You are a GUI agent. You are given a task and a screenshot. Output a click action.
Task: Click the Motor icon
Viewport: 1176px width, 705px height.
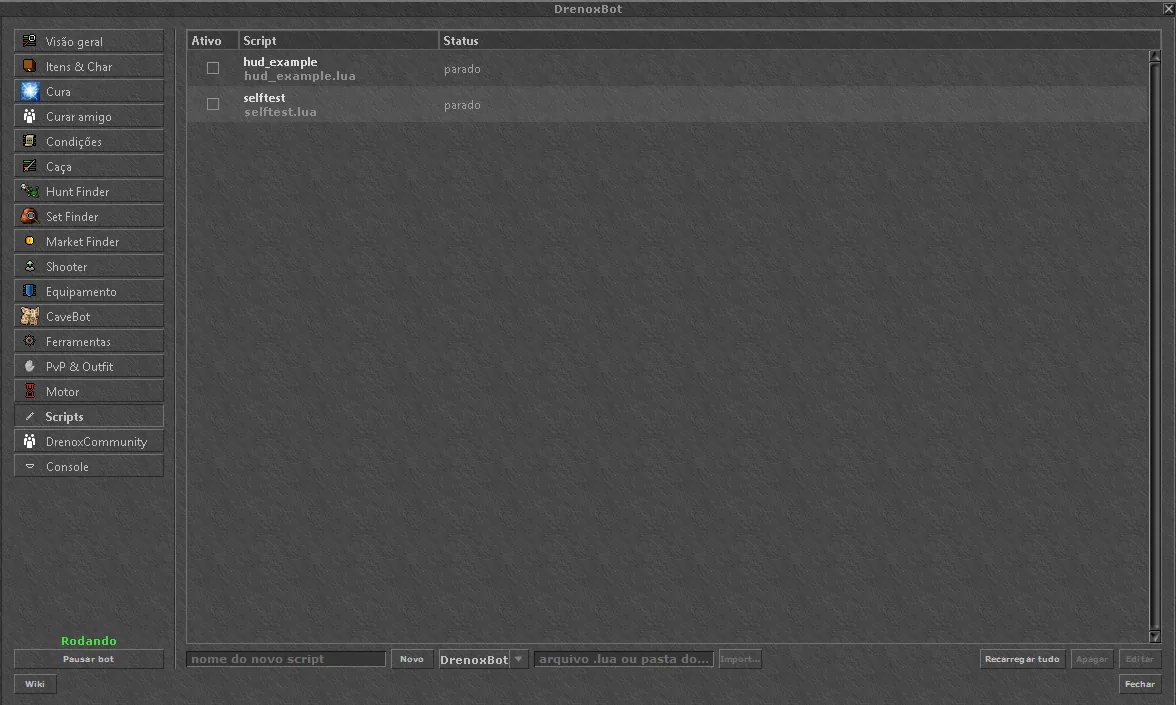pyautogui.click(x=29, y=391)
